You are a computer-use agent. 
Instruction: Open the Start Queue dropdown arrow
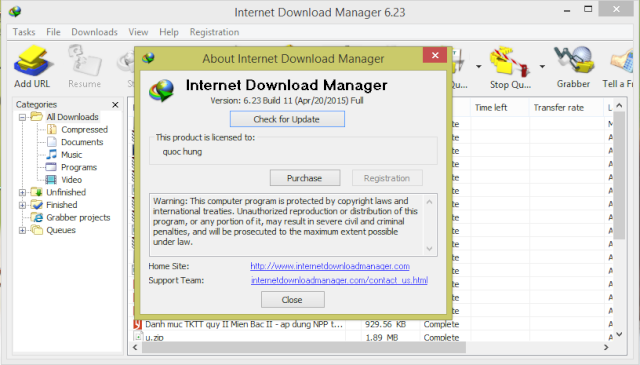tap(478, 67)
